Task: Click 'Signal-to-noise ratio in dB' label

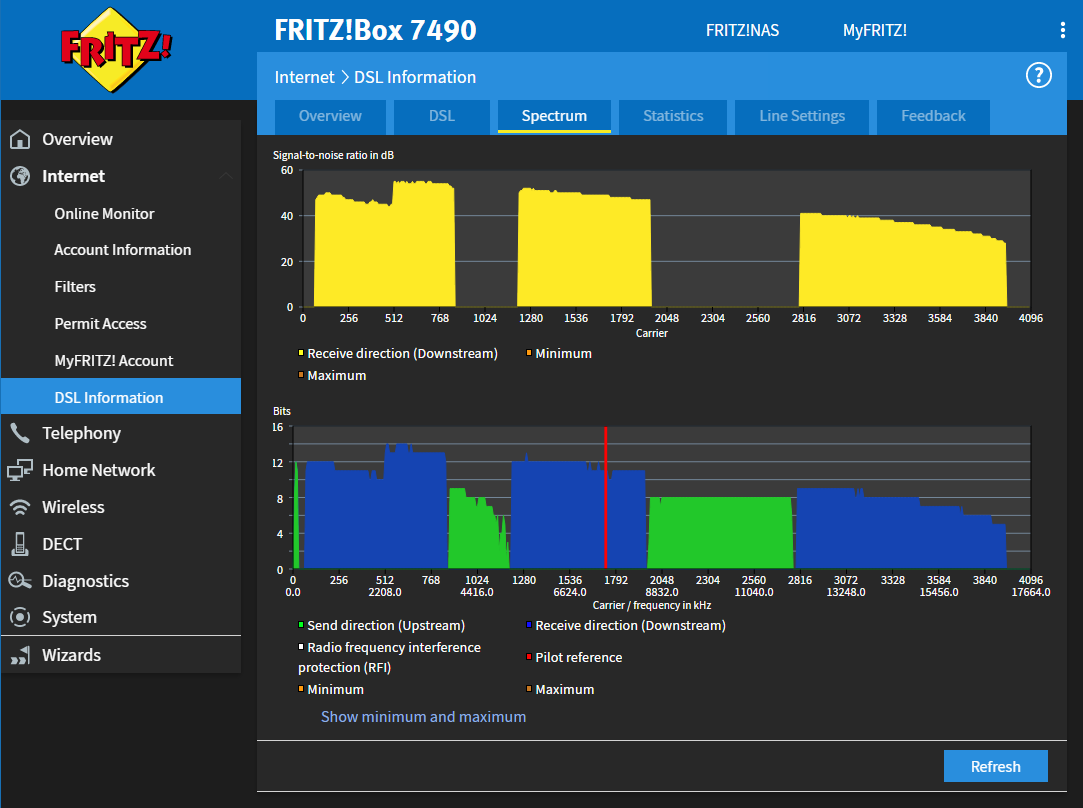Action: click(x=333, y=155)
